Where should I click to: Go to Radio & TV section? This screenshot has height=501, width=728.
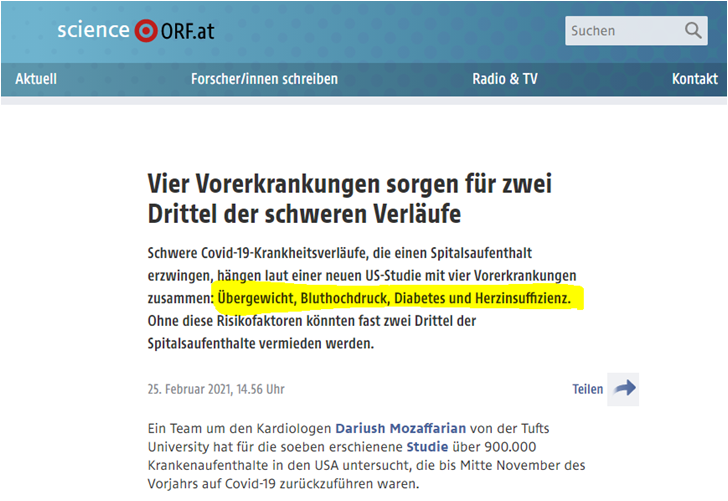point(505,79)
